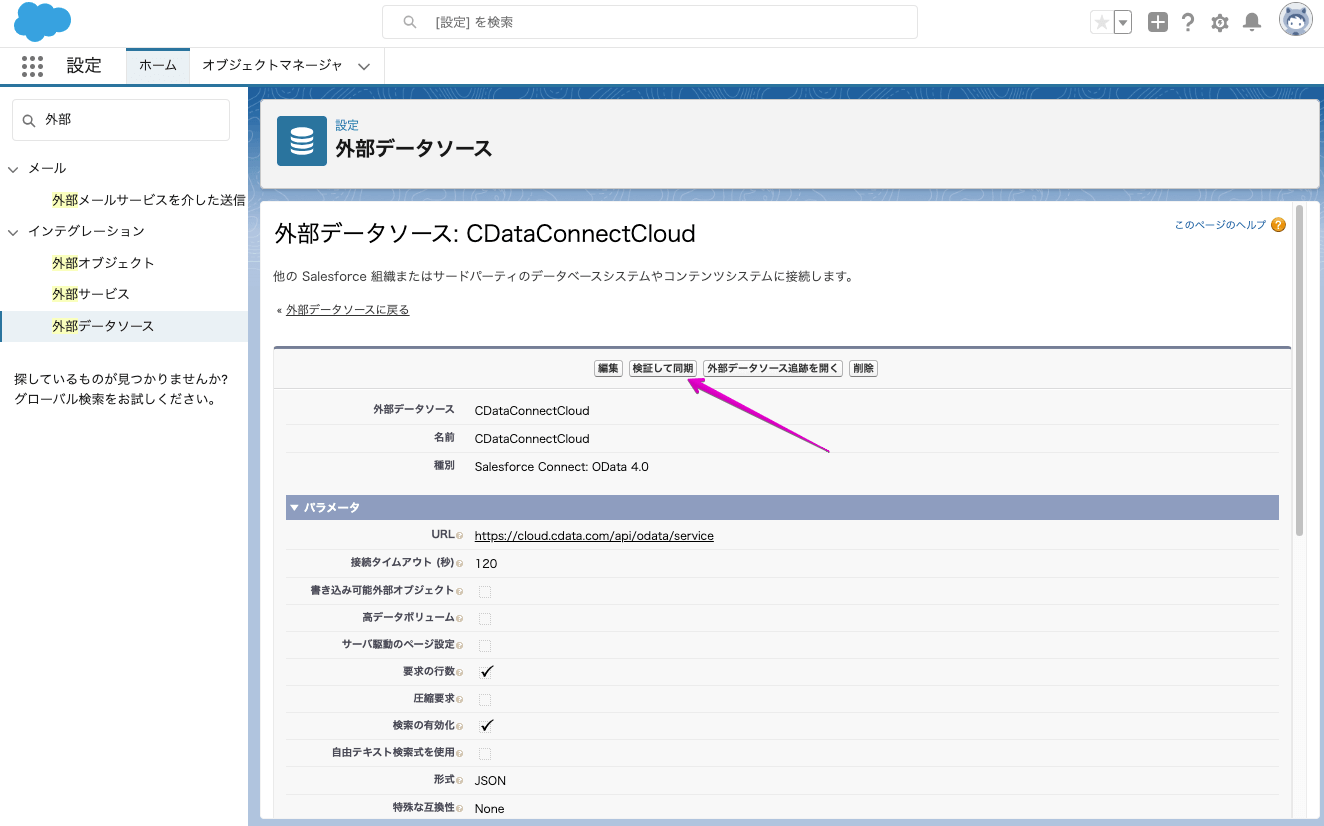Toggle the 検索の有効化 checkmark

487,725
